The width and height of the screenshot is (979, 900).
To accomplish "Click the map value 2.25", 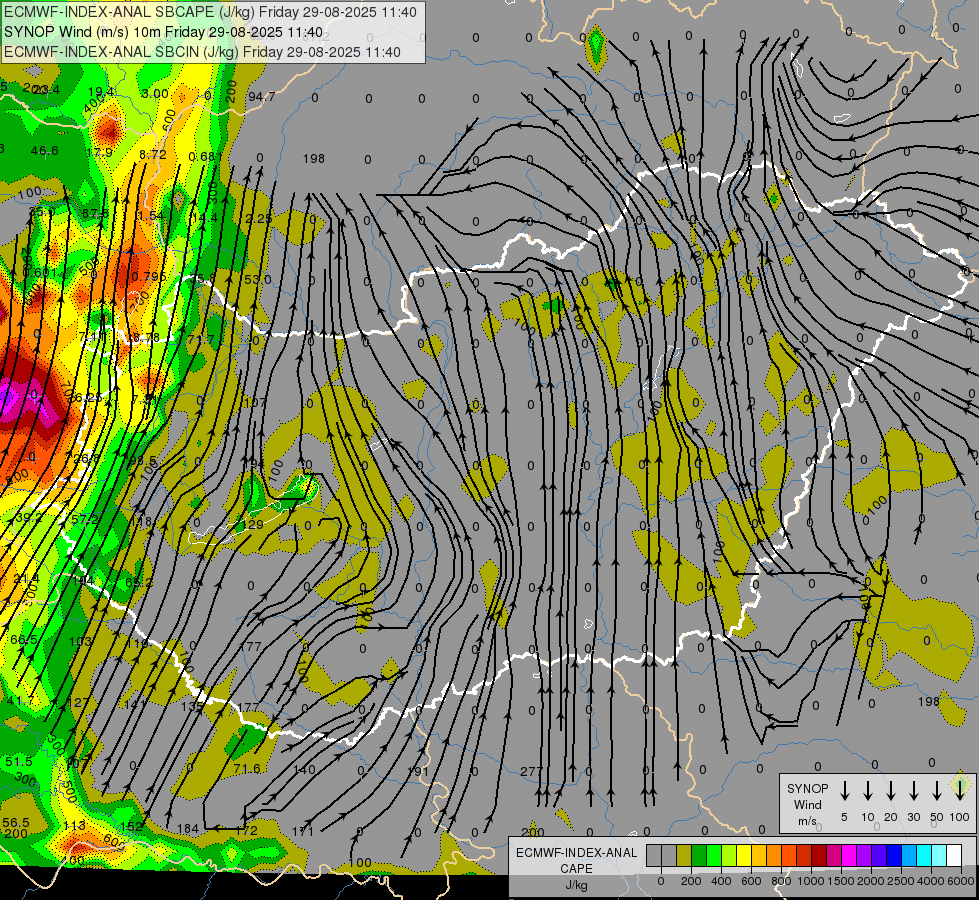I will 258,218.
